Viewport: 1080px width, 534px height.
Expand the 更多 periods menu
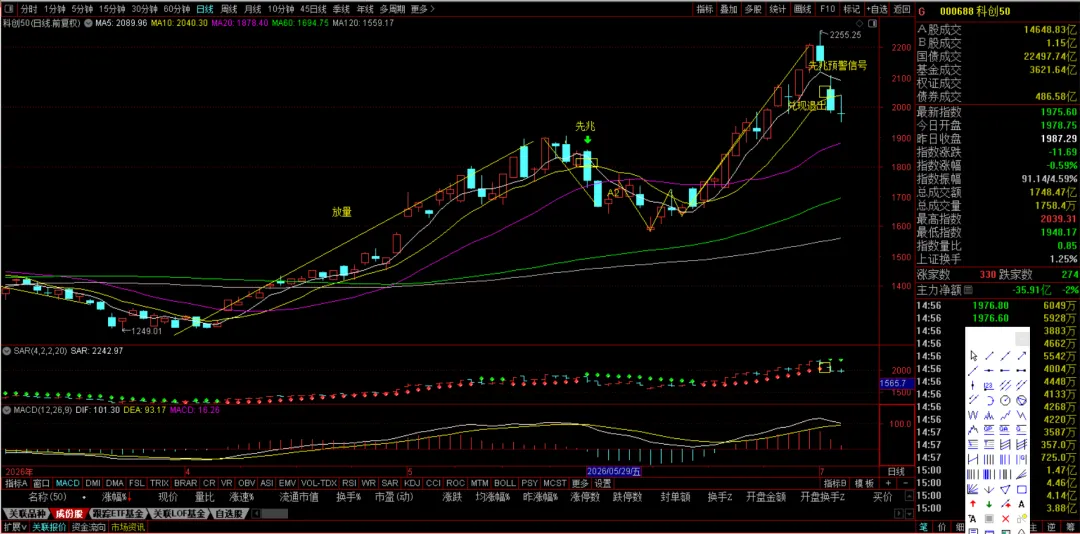[x=421, y=9]
